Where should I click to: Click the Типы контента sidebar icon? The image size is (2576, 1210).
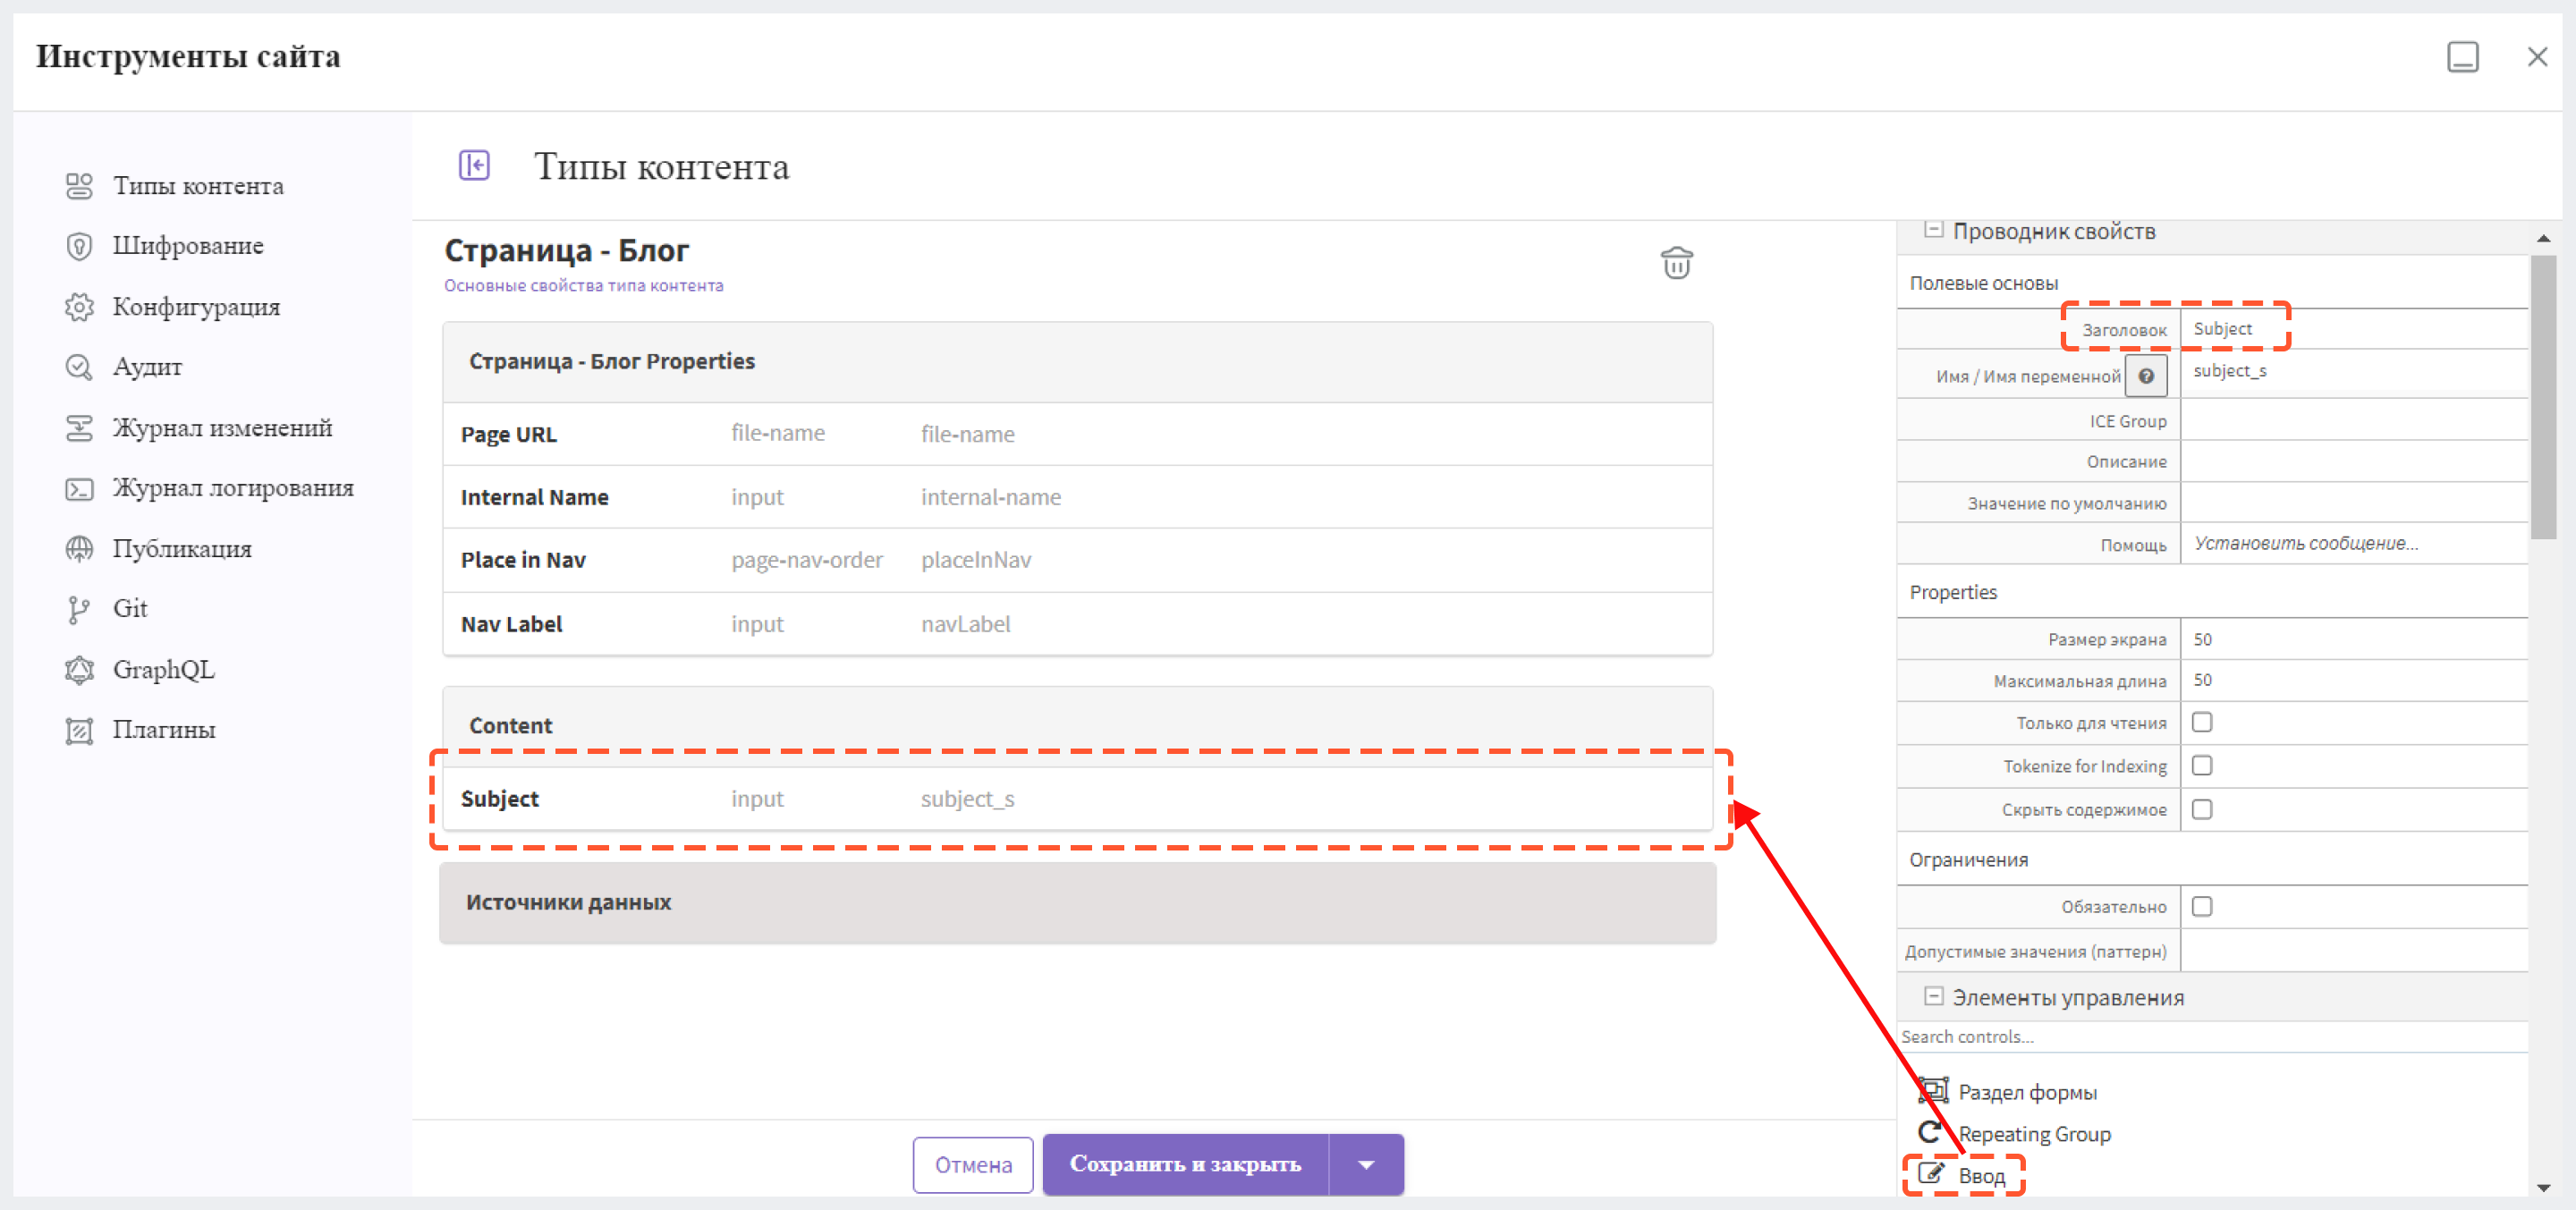[x=79, y=186]
